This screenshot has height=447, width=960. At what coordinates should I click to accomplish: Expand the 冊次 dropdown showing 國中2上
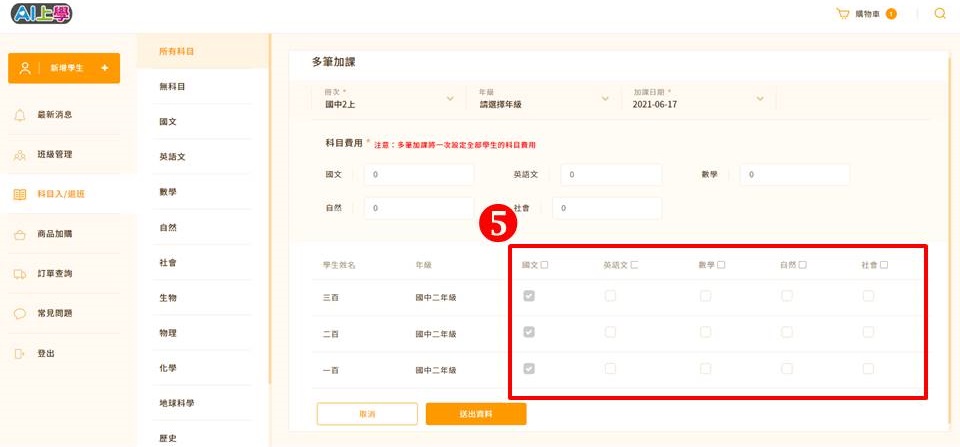click(x=389, y=99)
